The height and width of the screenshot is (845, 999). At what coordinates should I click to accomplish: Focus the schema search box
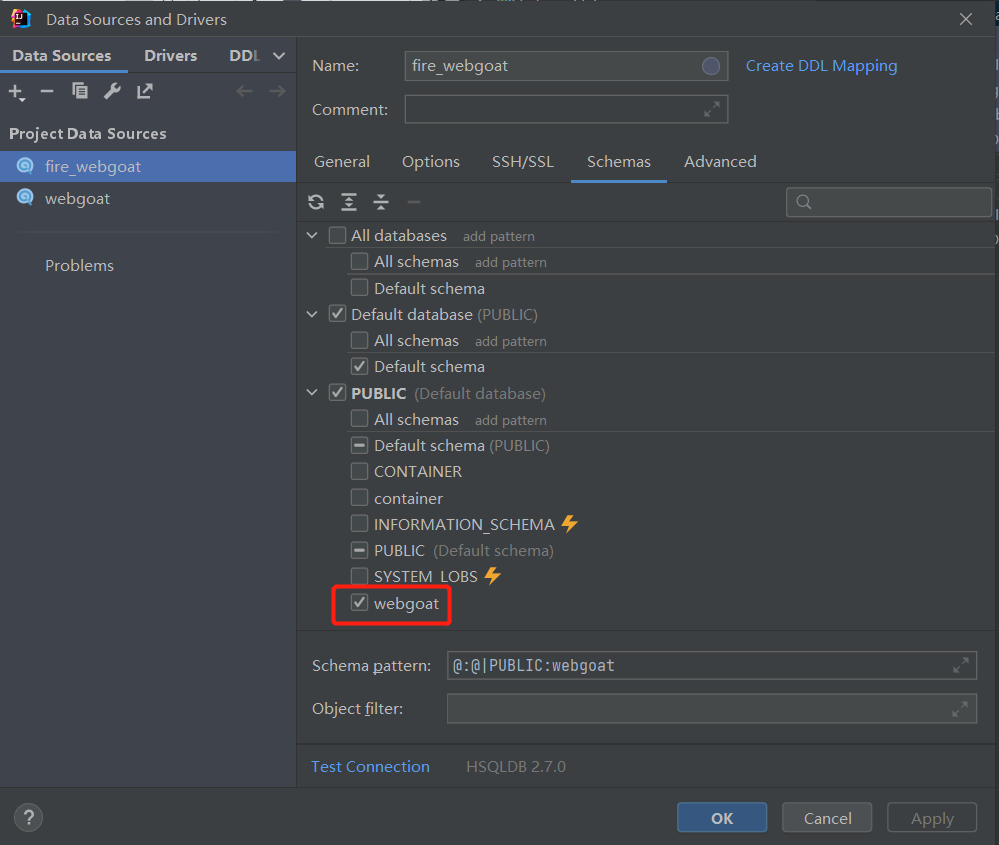coord(889,202)
